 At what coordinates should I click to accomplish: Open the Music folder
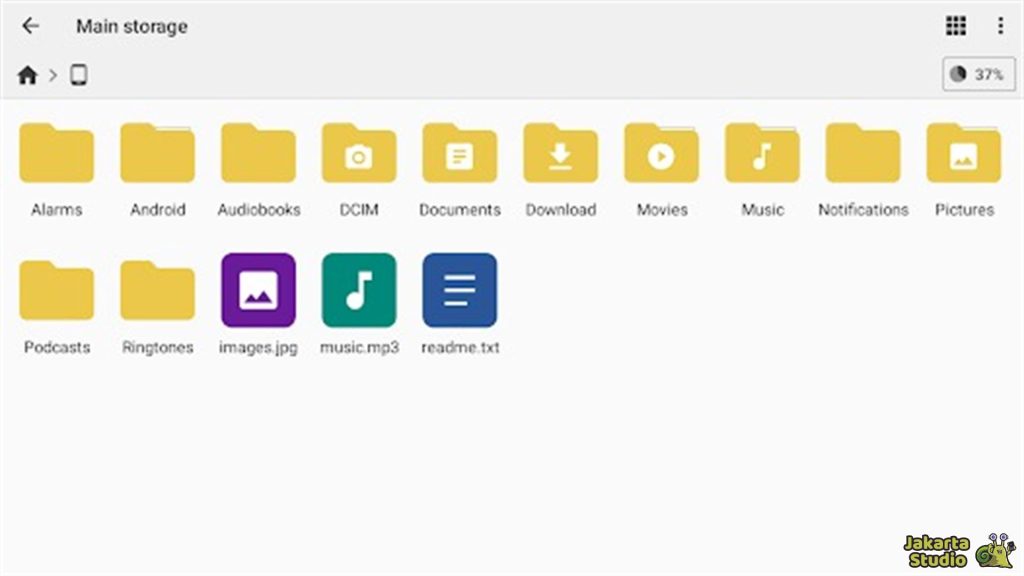coord(761,155)
